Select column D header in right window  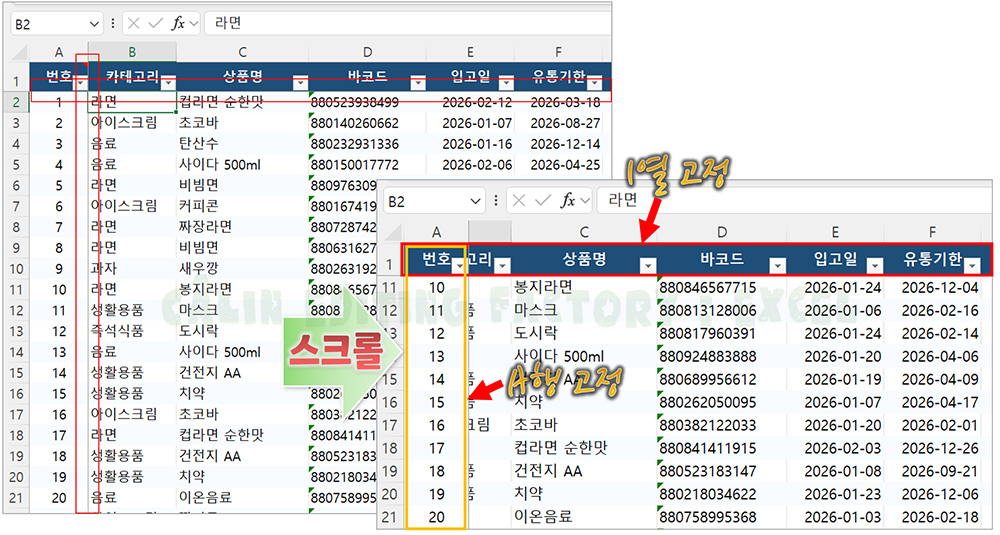tap(721, 232)
